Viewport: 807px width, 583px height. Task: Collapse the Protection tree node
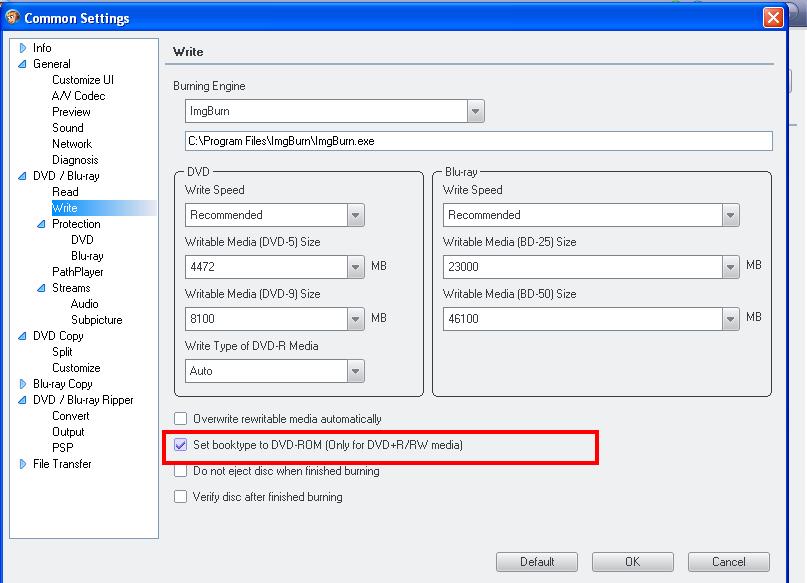click(x=42, y=224)
